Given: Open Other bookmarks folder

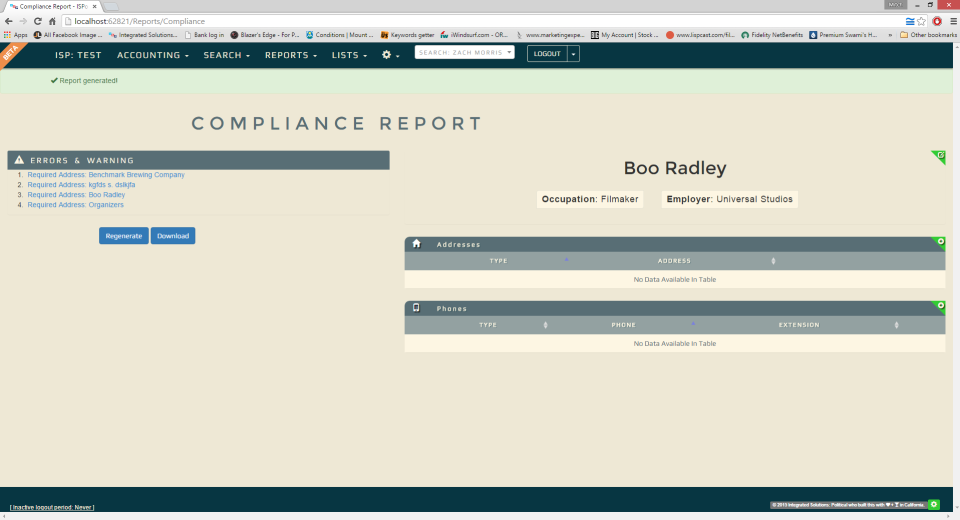Looking at the screenshot, I should [928, 35].
